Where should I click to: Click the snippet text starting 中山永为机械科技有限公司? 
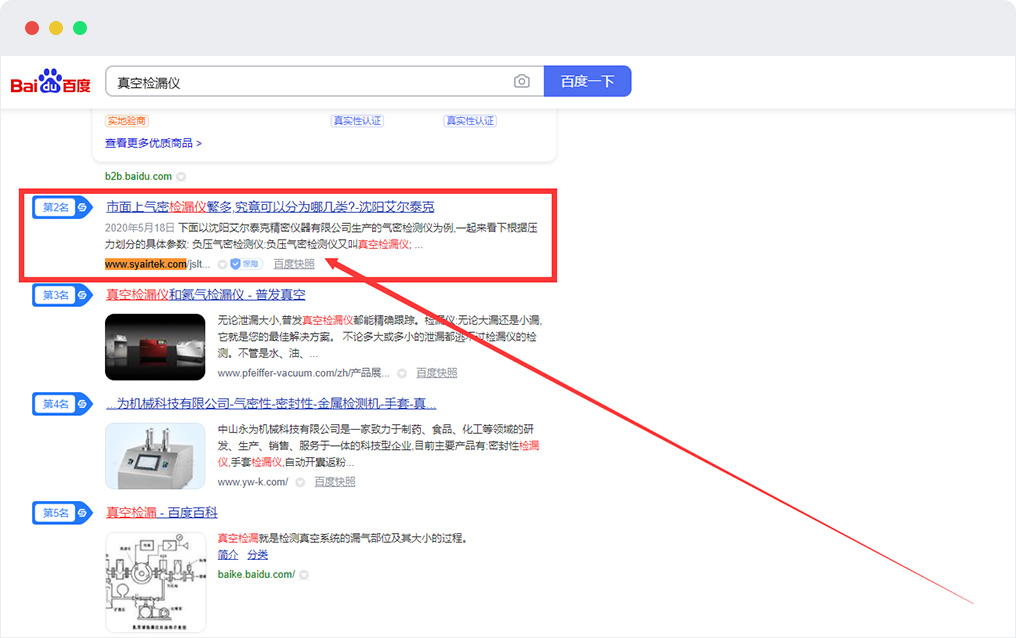(x=378, y=446)
